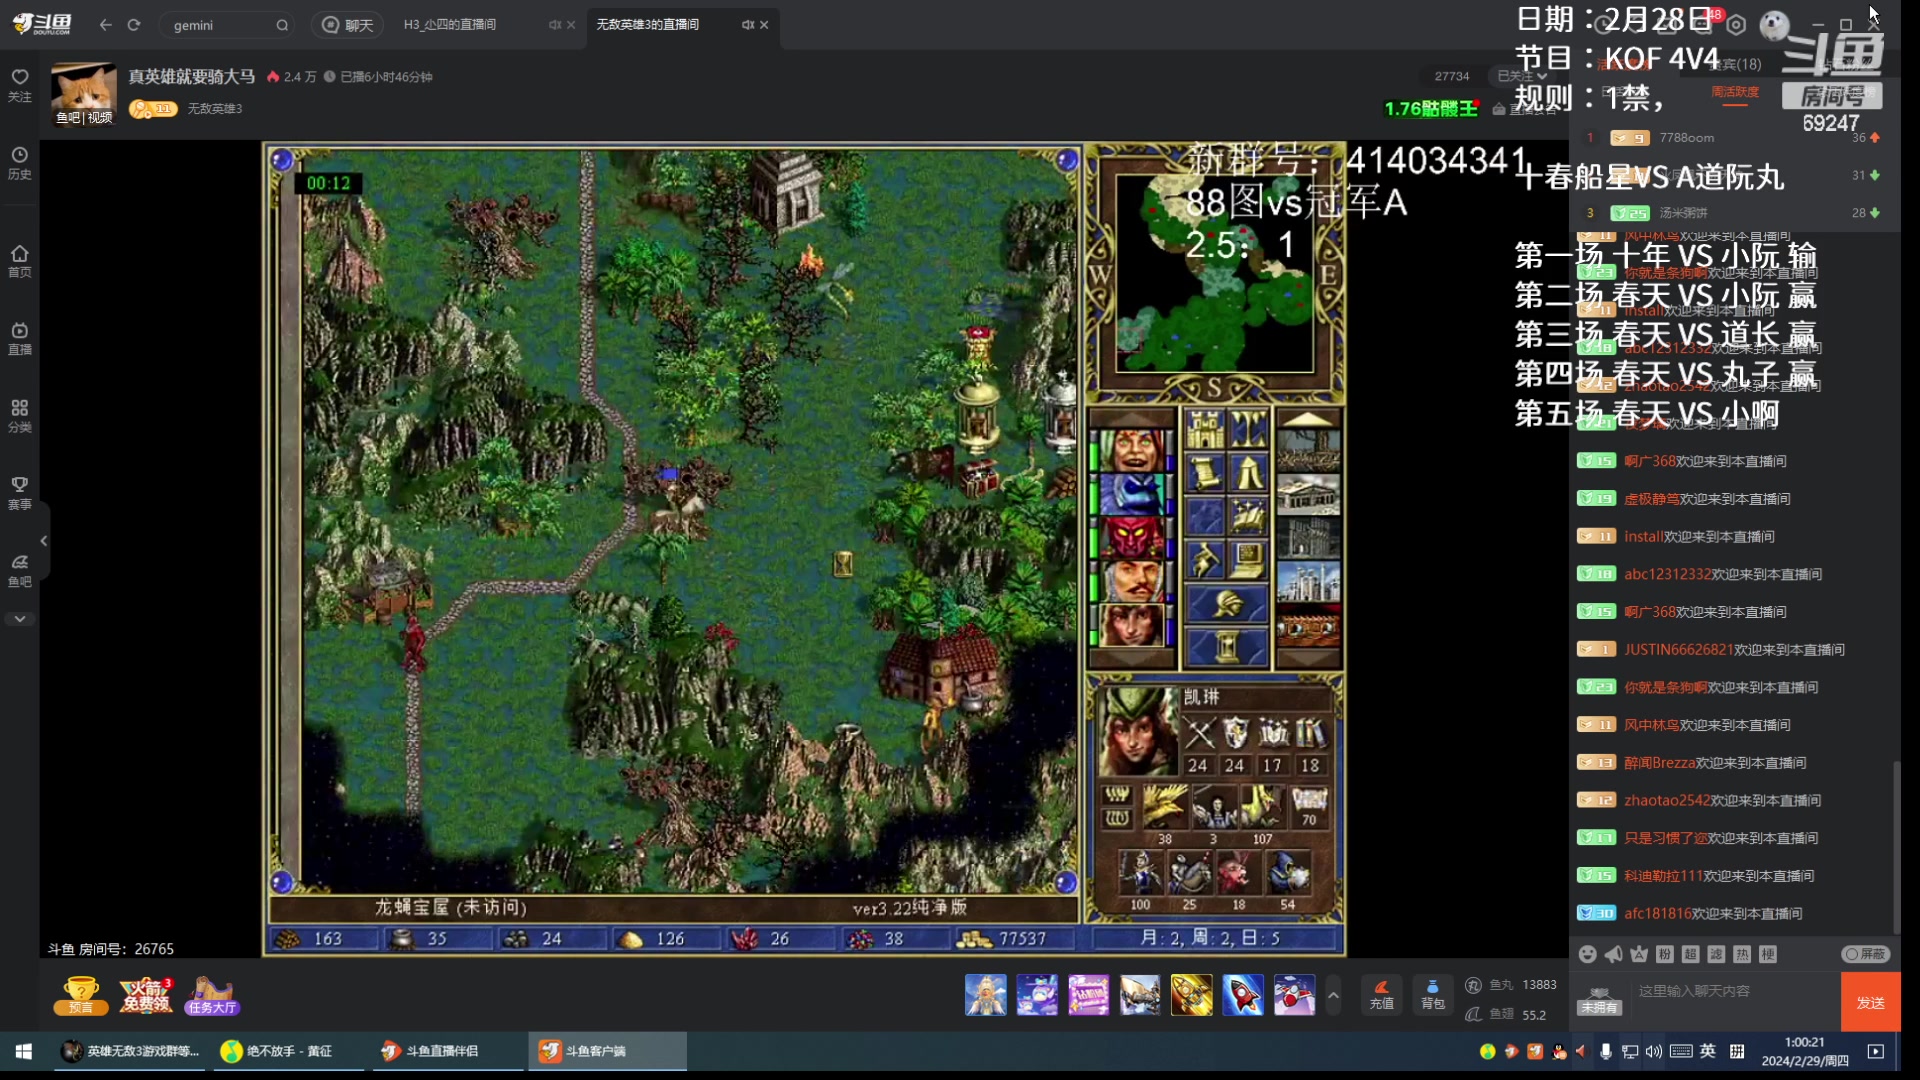Select the mustached knight hero portrait

1132,580
